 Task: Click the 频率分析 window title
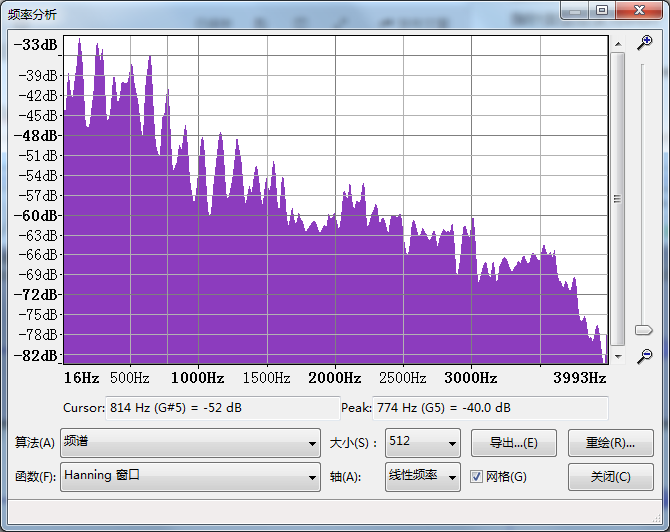click(32, 15)
